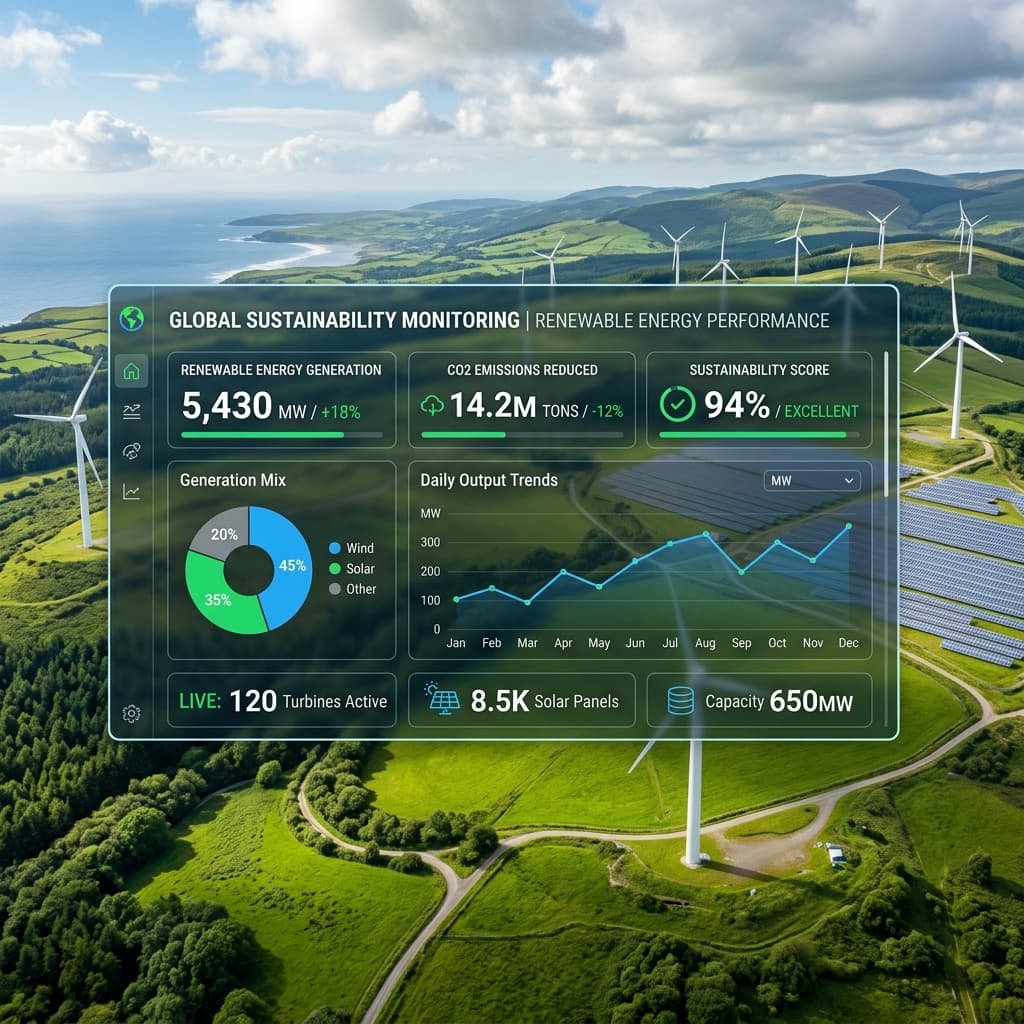Open the line chart analytics sidebar icon
Viewport: 1024px width, 1024px height.
pos(131,491)
